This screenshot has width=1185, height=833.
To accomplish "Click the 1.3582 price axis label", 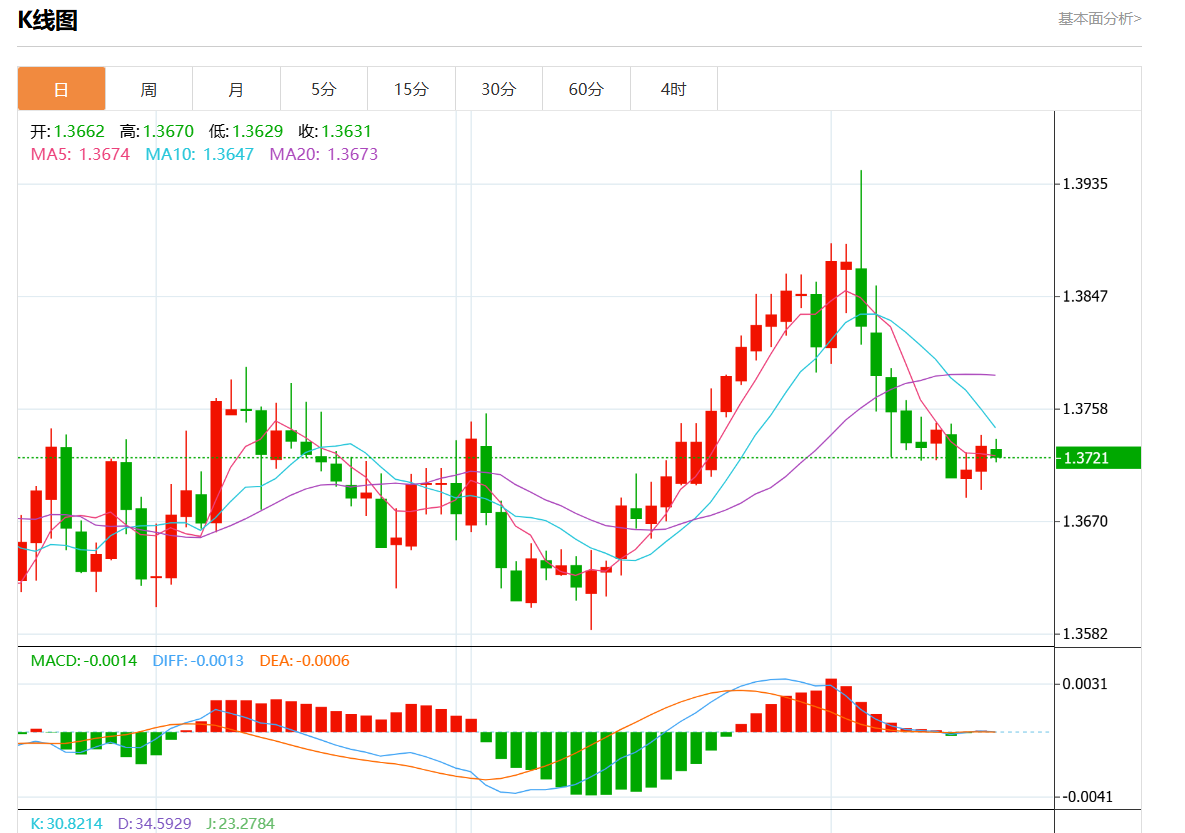I will (1085, 634).
